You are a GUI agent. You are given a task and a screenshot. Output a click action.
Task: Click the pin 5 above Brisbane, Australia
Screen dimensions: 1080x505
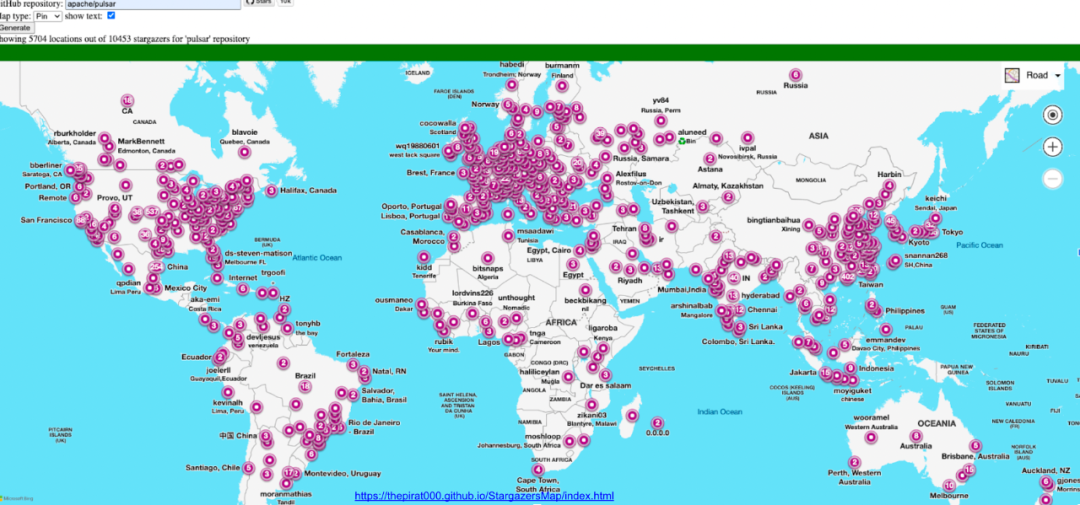click(975, 446)
